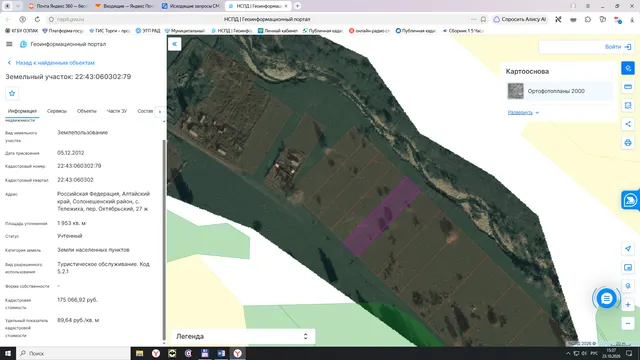The image size is (640, 360).
Task: Open the hamburger menu of the Geoportal
Action: [9, 44]
